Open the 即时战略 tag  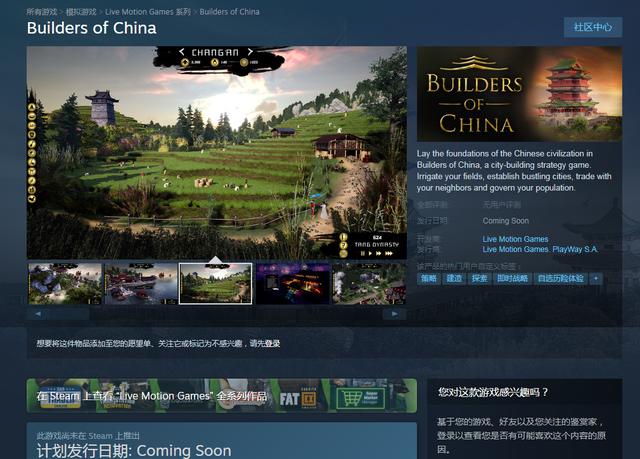coord(512,279)
